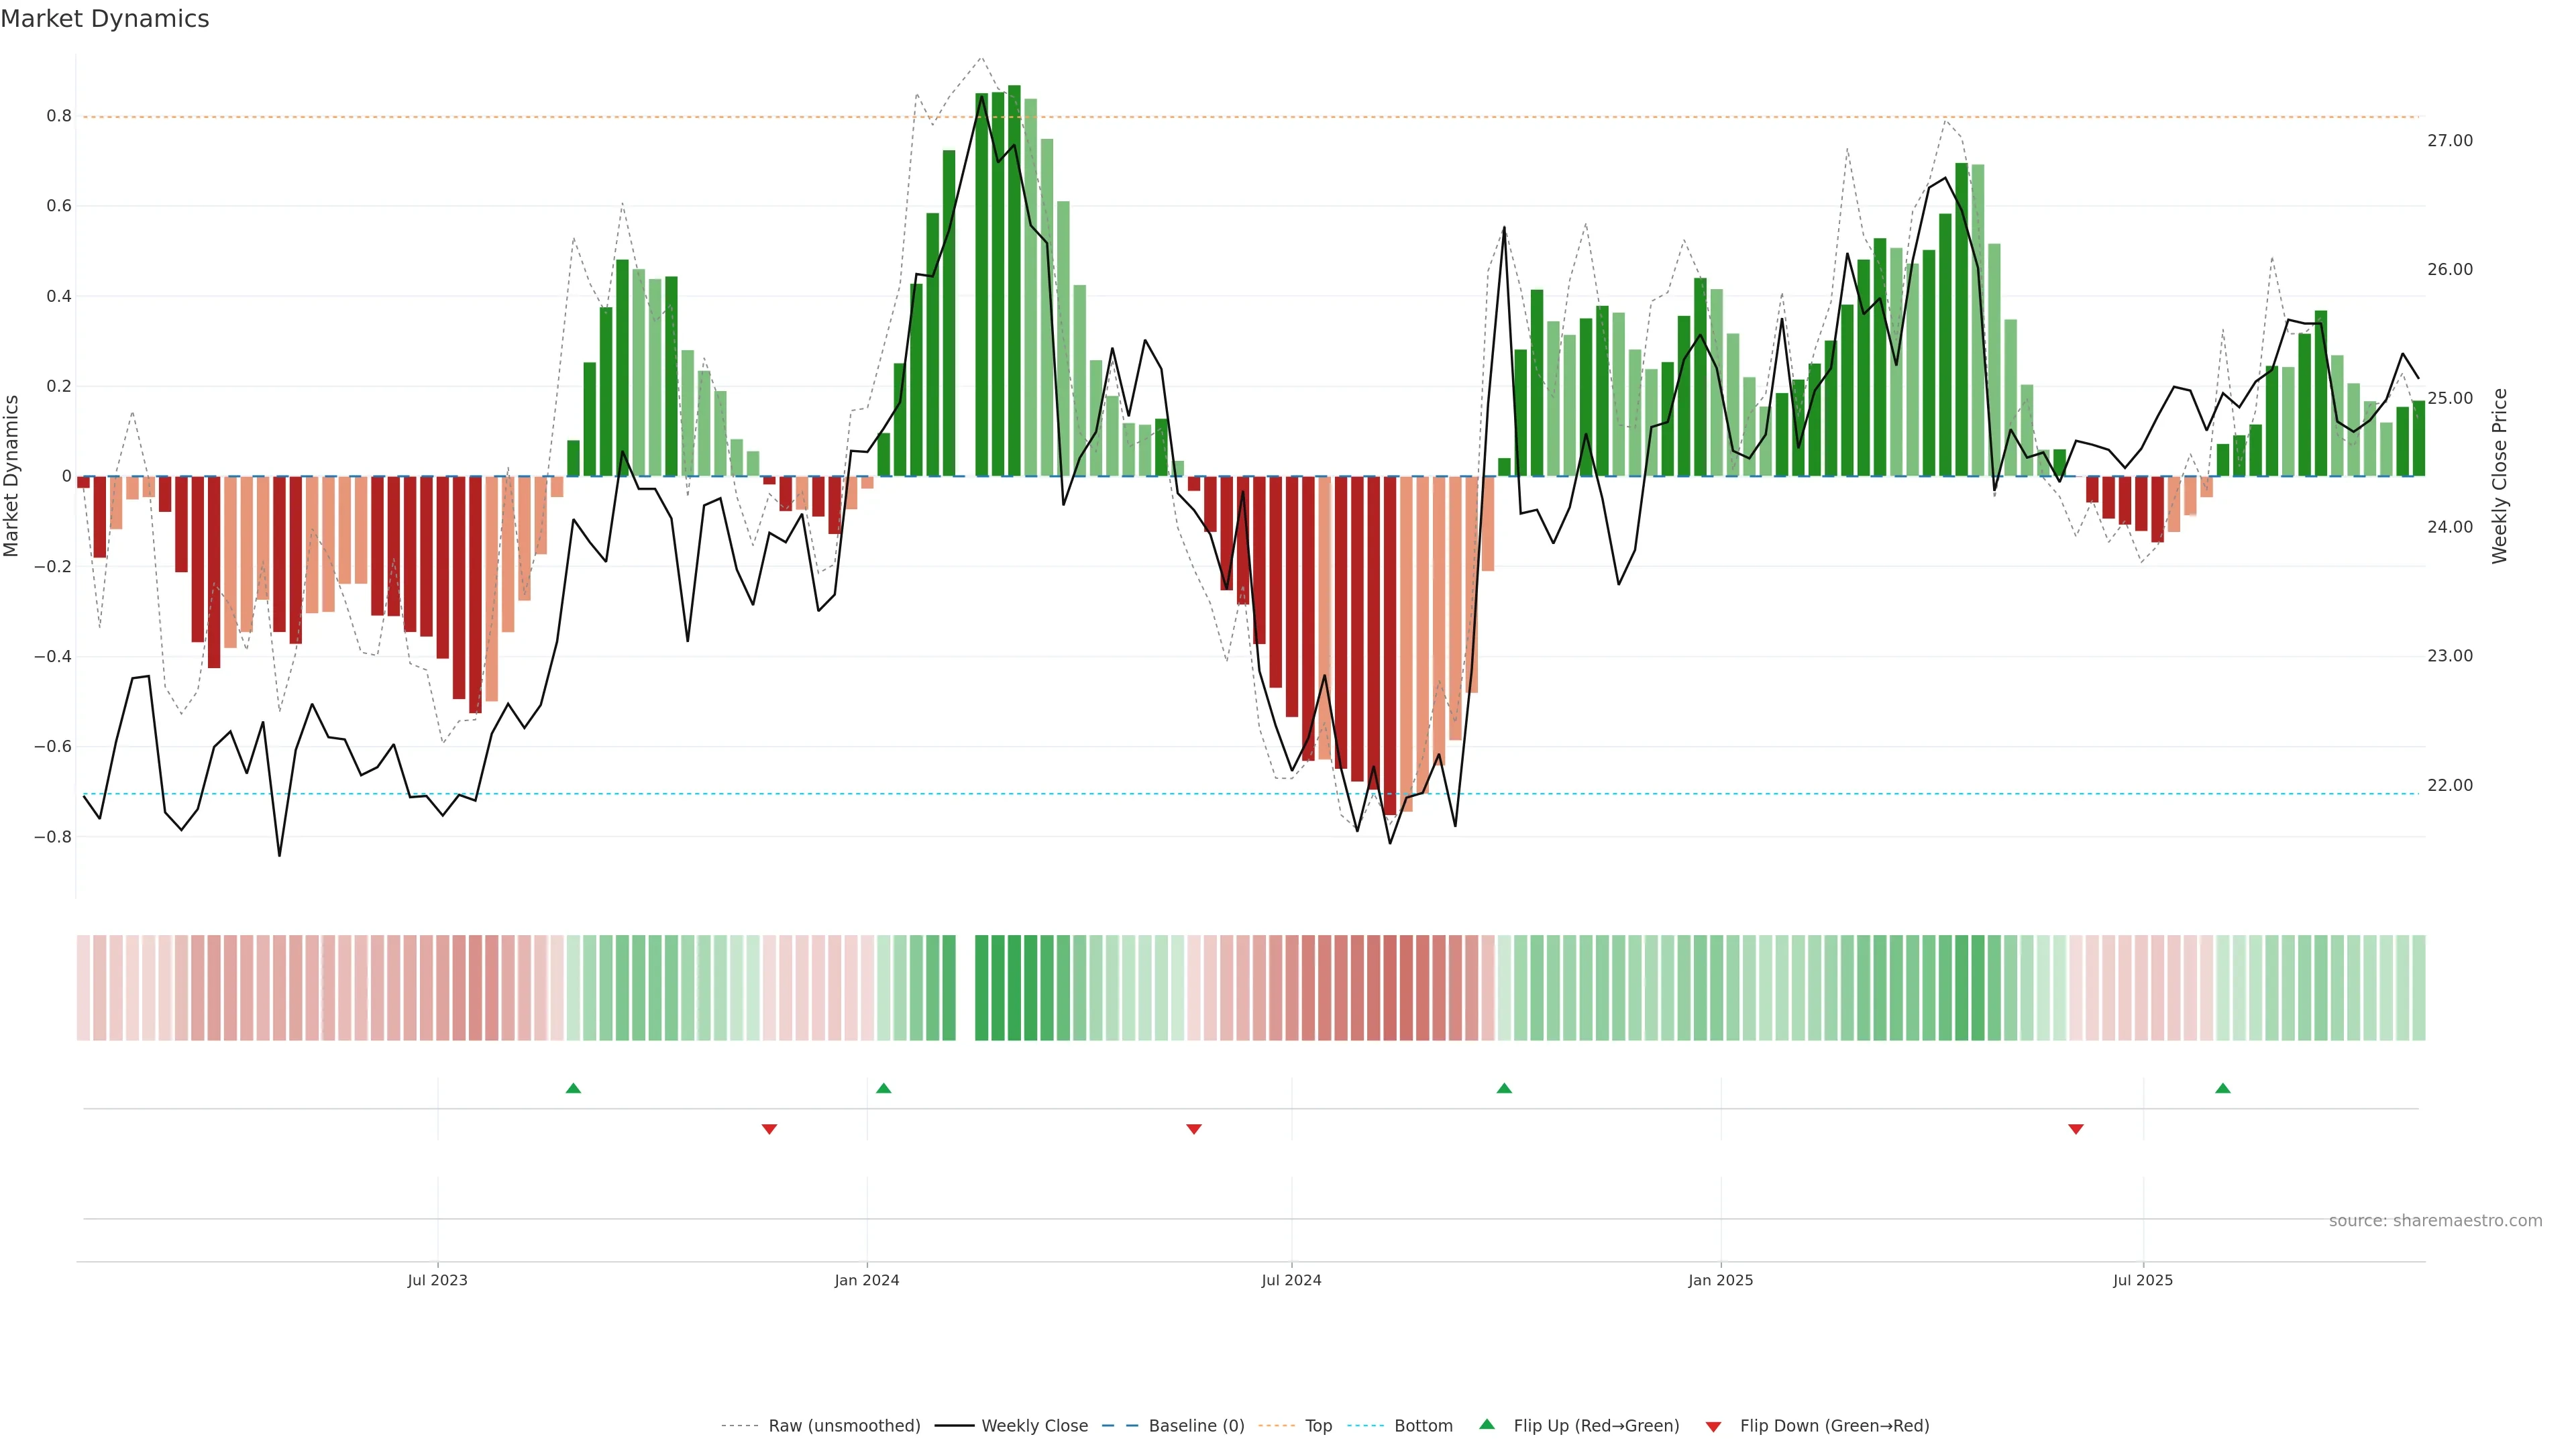Click the Jul 2024 x-axis label

click(1291, 1280)
